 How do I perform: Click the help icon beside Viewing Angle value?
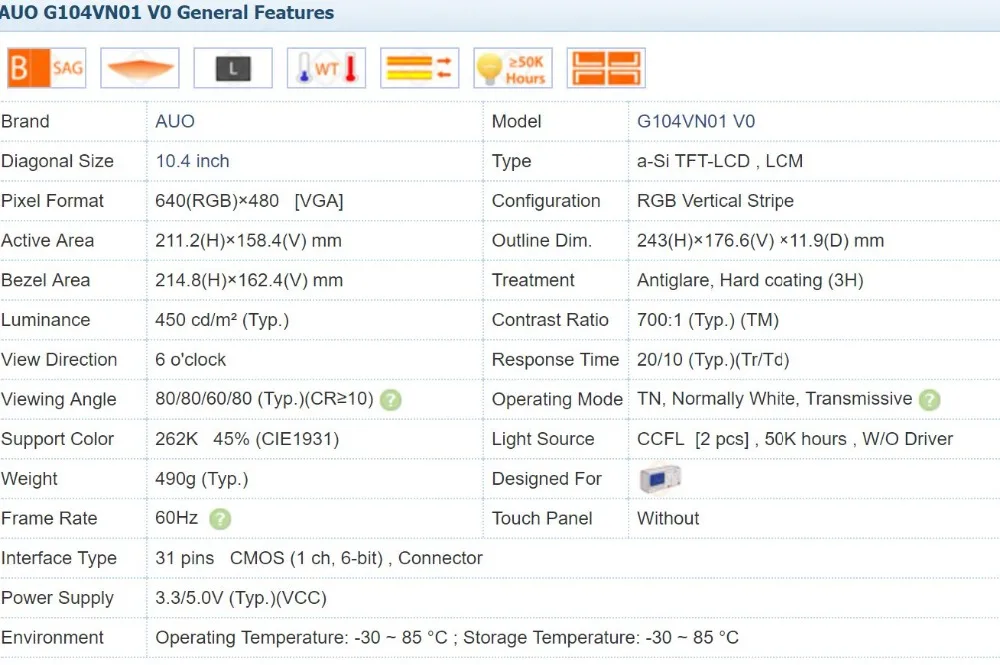pyautogui.click(x=390, y=400)
